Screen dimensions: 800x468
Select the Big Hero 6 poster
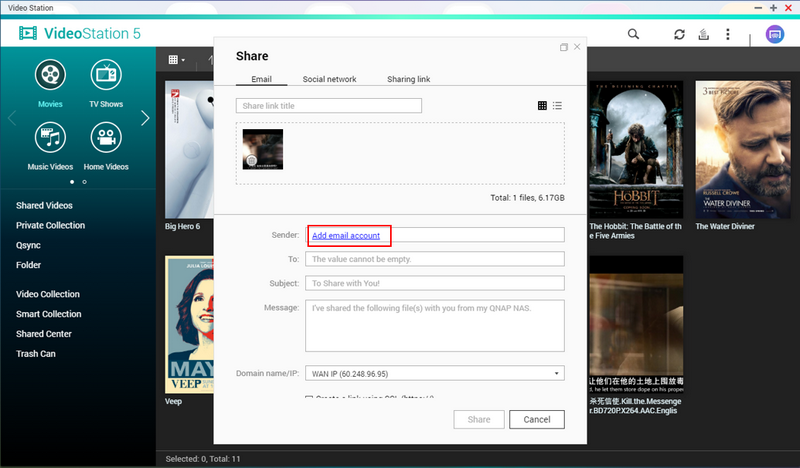tap(189, 150)
